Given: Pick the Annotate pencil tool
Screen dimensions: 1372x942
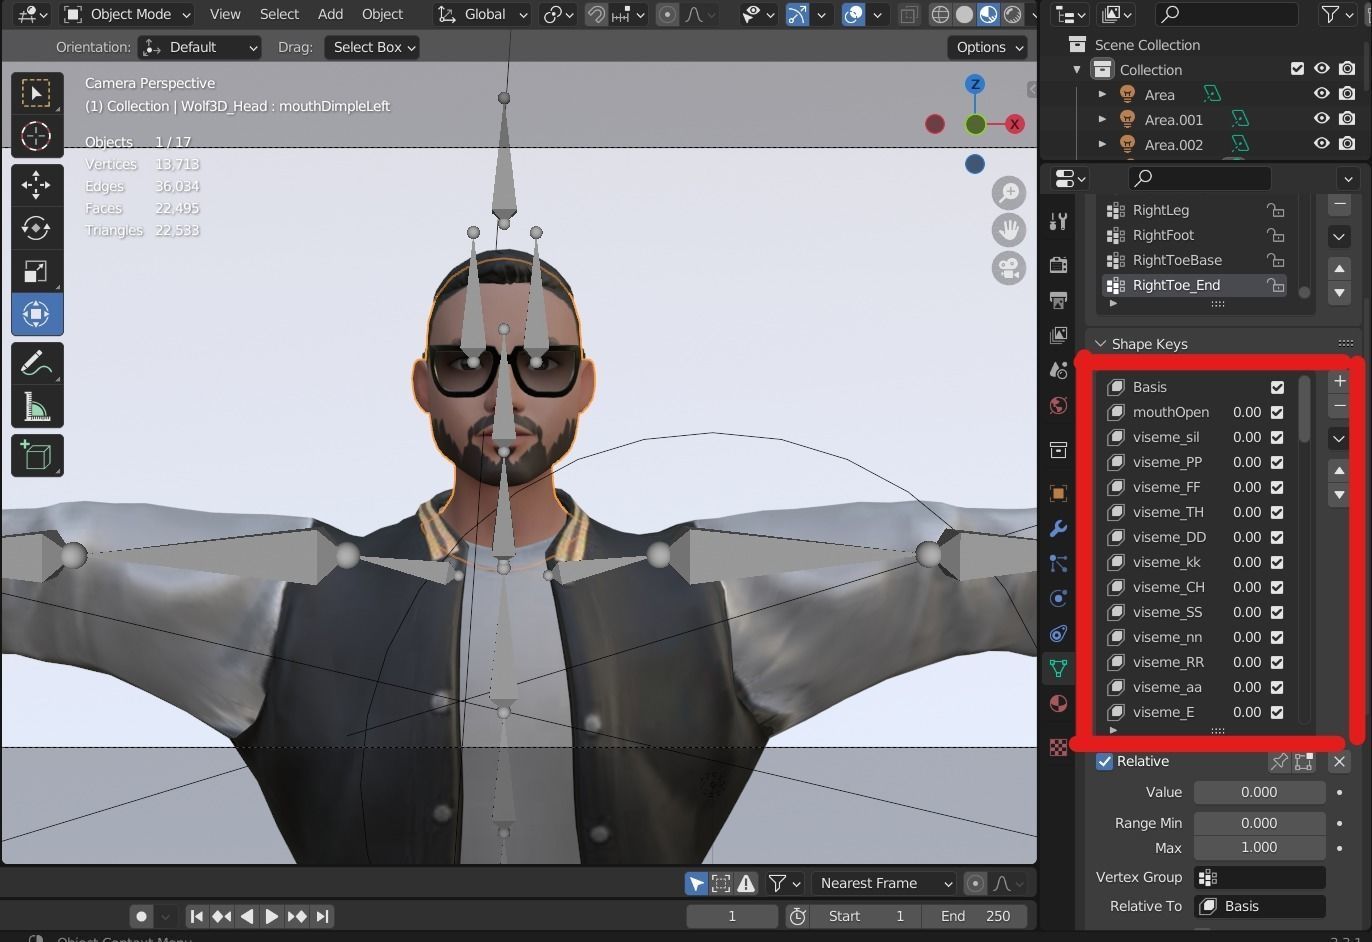Looking at the screenshot, I should point(37,363).
